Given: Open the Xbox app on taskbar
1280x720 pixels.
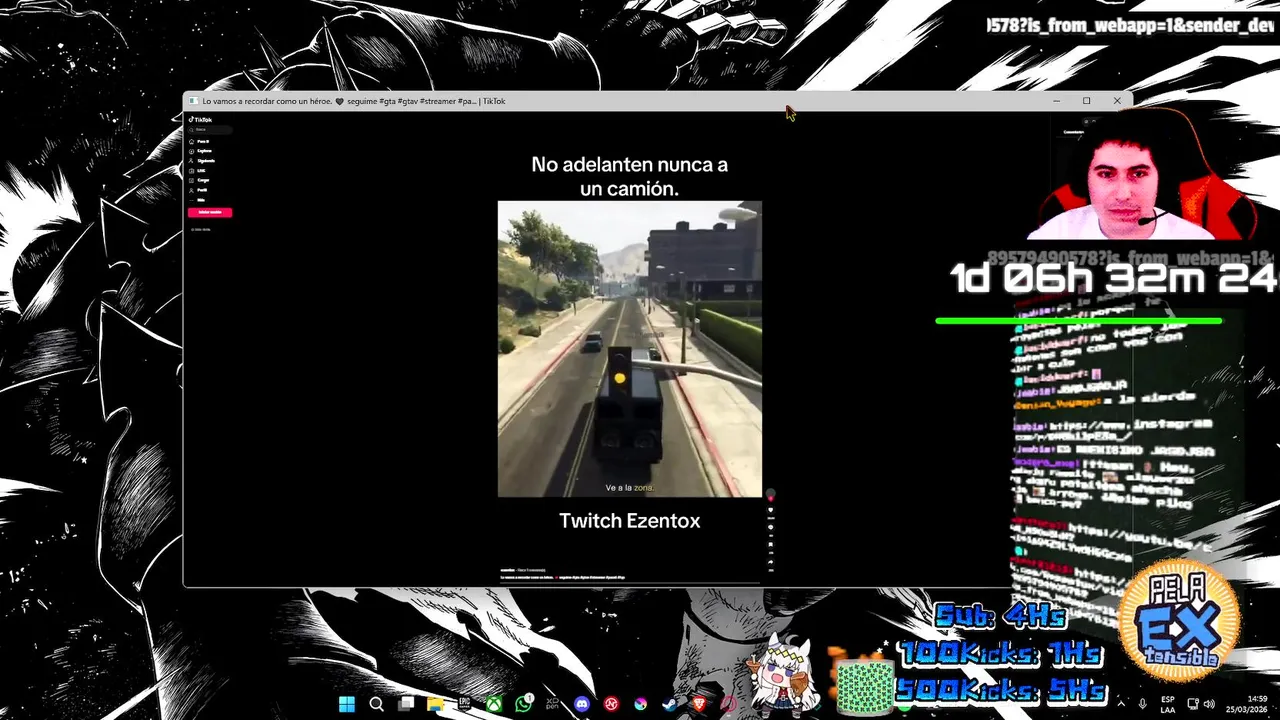Looking at the screenshot, I should [x=494, y=705].
